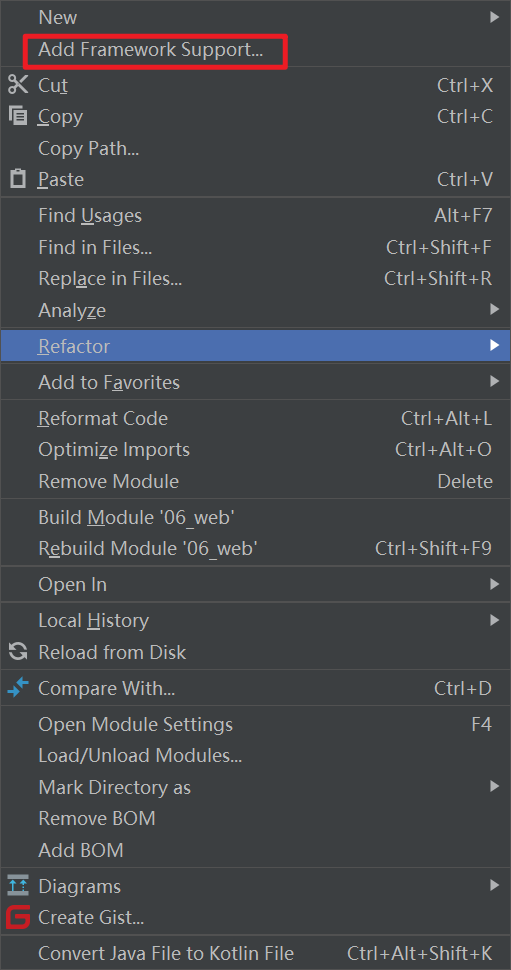Click the clipboard Paste icon
The height and width of the screenshot is (970, 511).
pyautogui.click(x=18, y=179)
